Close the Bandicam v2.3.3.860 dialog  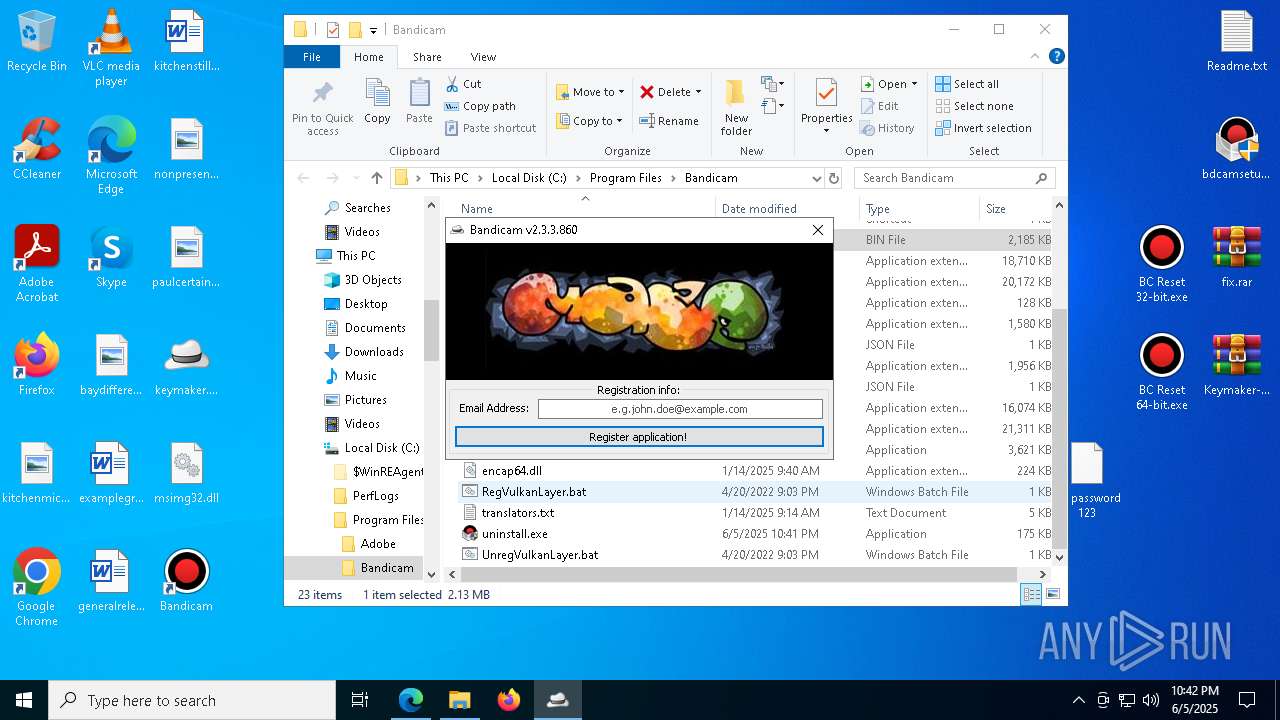tap(818, 230)
